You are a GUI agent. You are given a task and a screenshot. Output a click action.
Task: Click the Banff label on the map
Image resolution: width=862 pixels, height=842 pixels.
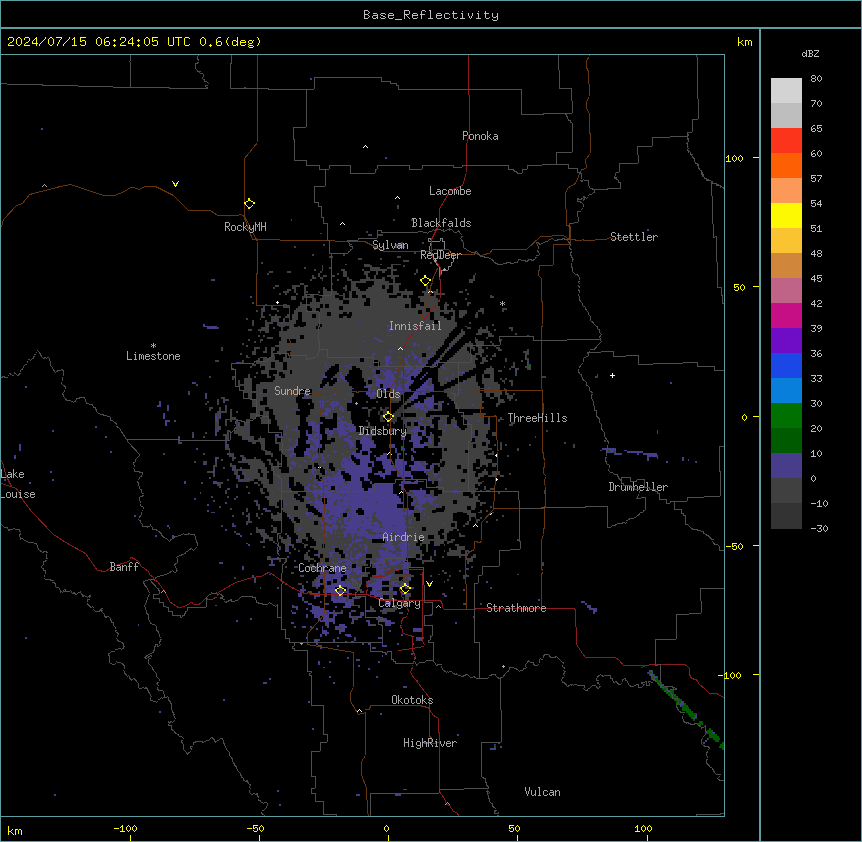click(124, 566)
